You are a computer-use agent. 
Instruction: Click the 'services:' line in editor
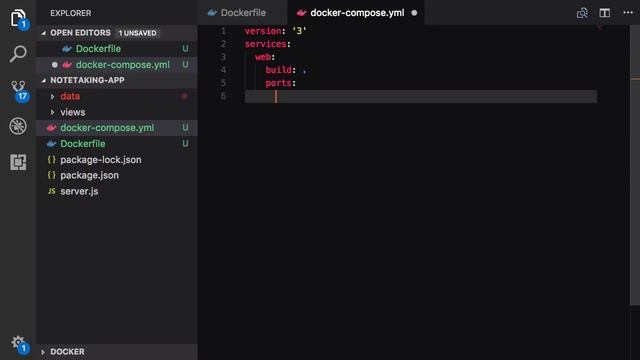pyautogui.click(x=267, y=44)
